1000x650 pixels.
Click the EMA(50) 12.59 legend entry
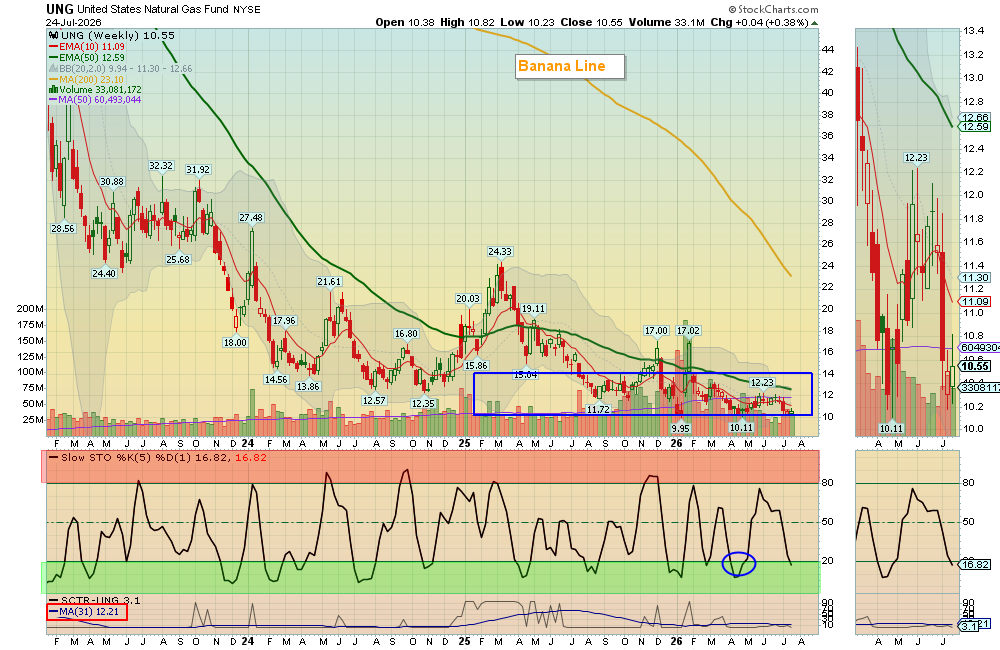(87, 57)
